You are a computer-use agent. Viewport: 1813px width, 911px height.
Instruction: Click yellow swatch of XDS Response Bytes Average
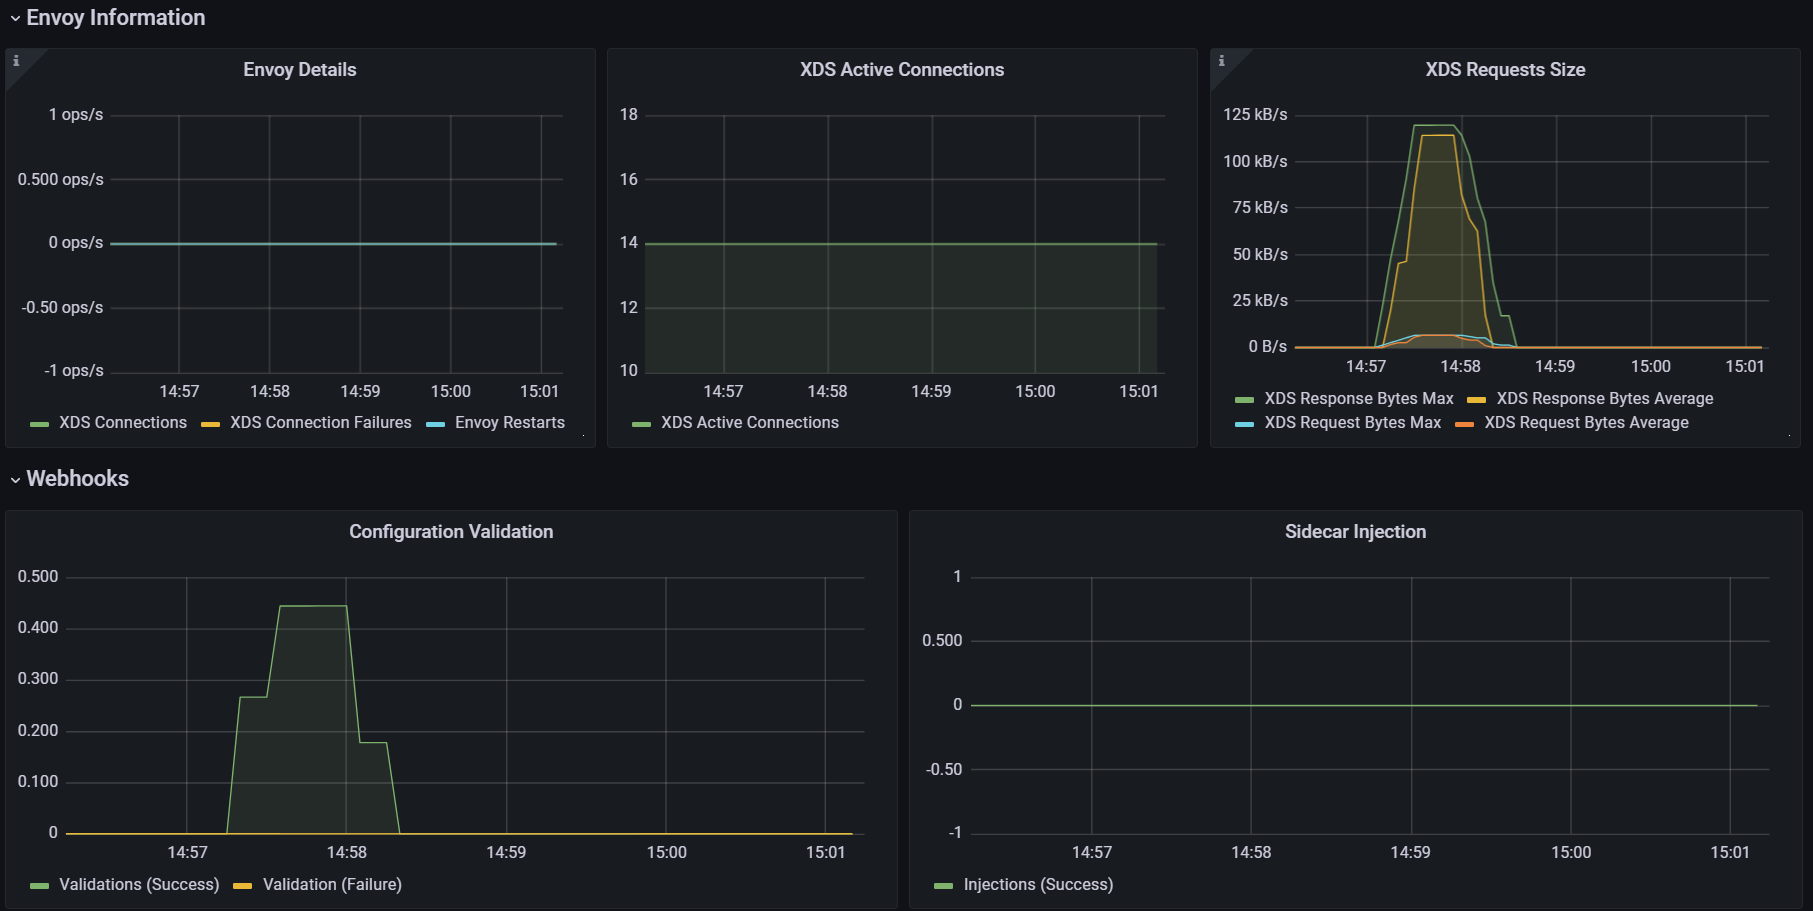coord(1476,400)
